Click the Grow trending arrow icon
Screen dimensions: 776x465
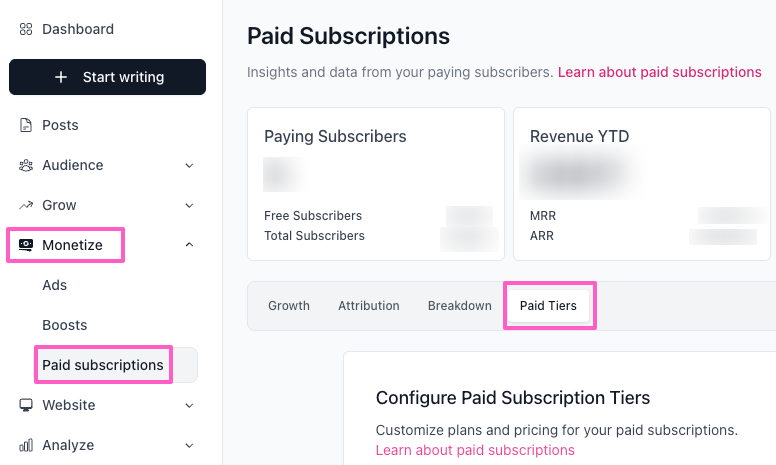pyautogui.click(x=26, y=205)
